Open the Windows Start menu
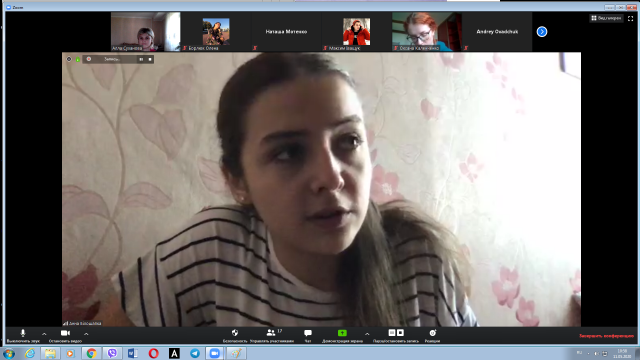This screenshot has height=360, width=640. pyautogui.click(x=9, y=353)
